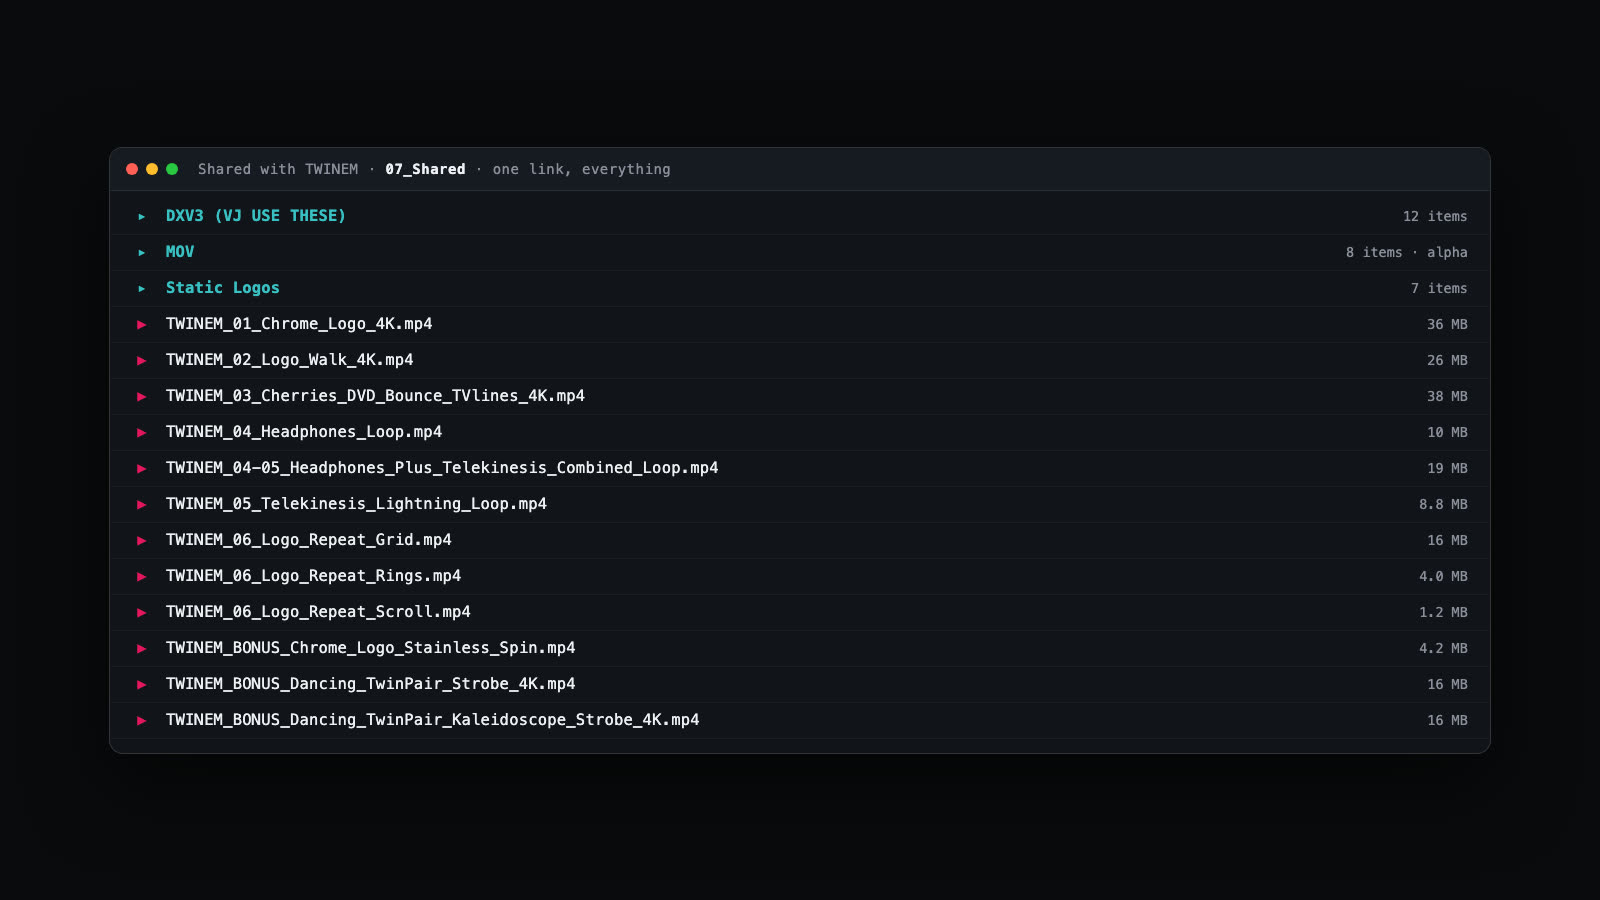The height and width of the screenshot is (900, 1600).
Task: Expand the Static Logos folder arrow
Action: [142, 288]
